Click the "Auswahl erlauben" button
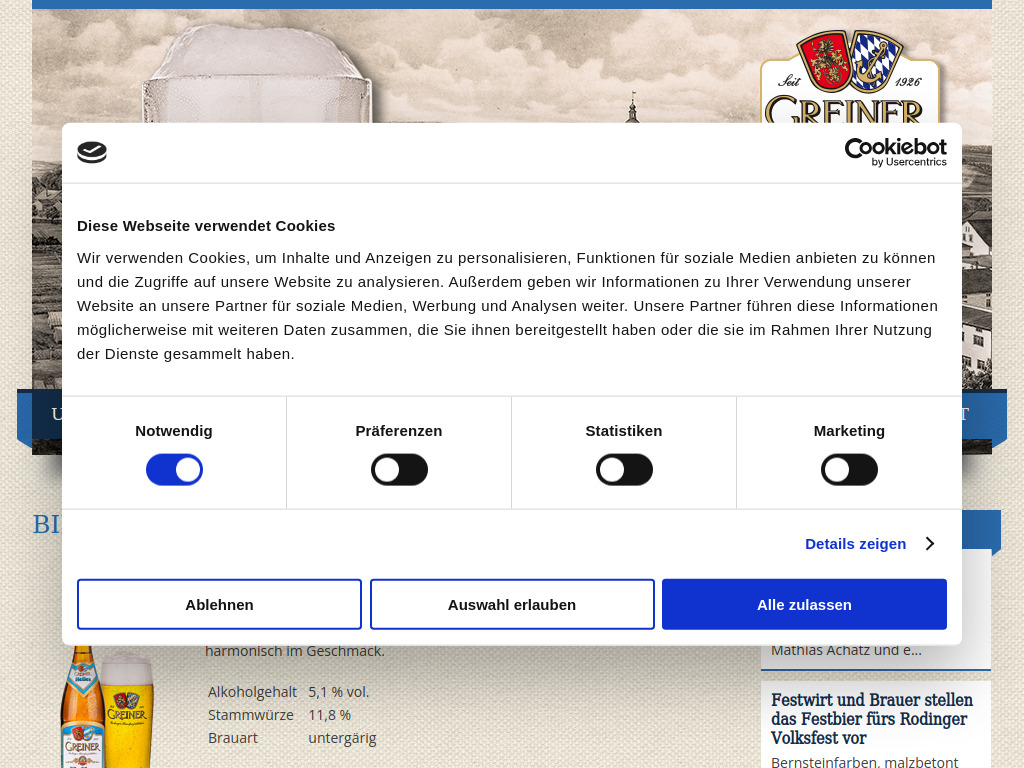This screenshot has height=768, width=1024. (x=512, y=604)
